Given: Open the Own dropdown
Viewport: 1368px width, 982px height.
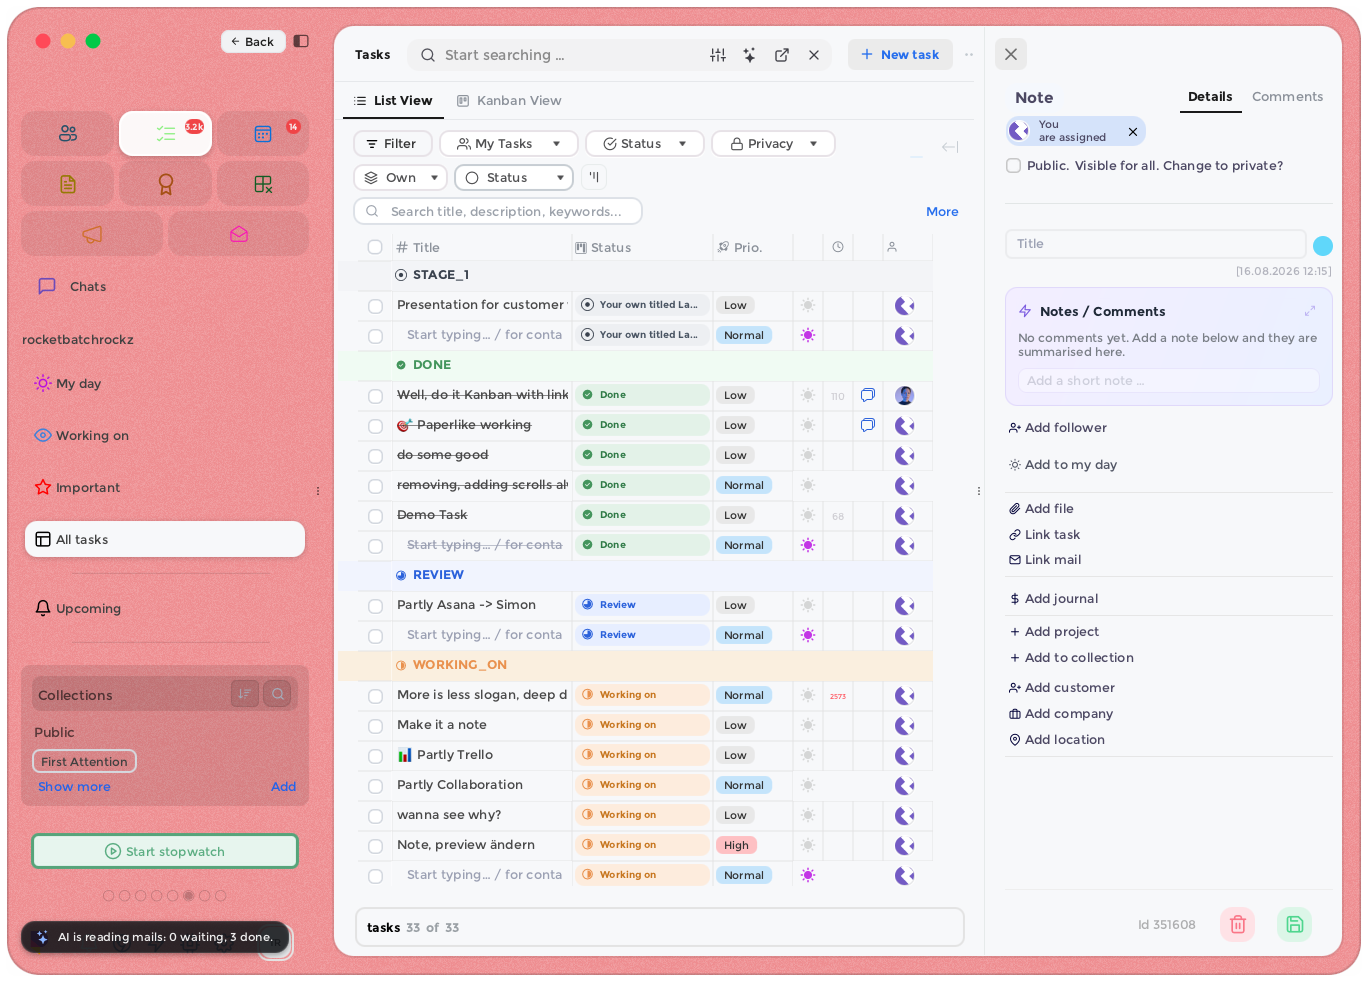Looking at the screenshot, I should [x=400, y=178].
